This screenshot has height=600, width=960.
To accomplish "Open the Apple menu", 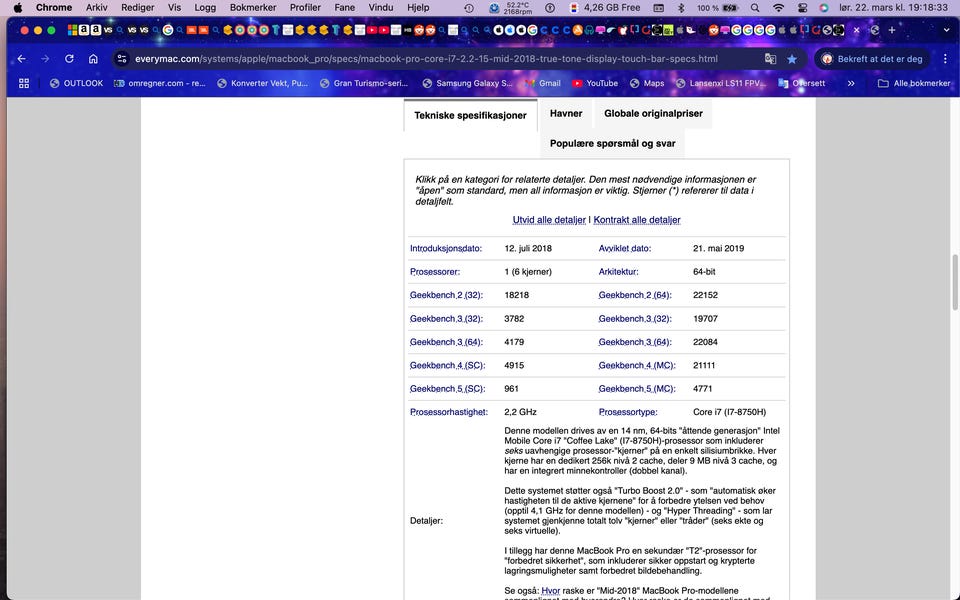I will click(18, 7).
